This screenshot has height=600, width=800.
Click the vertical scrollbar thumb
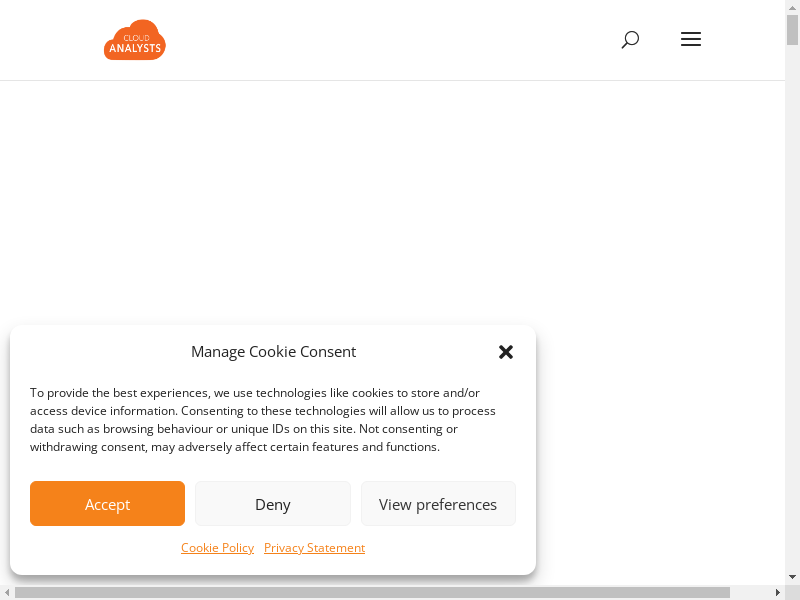(x=792, y=30)
